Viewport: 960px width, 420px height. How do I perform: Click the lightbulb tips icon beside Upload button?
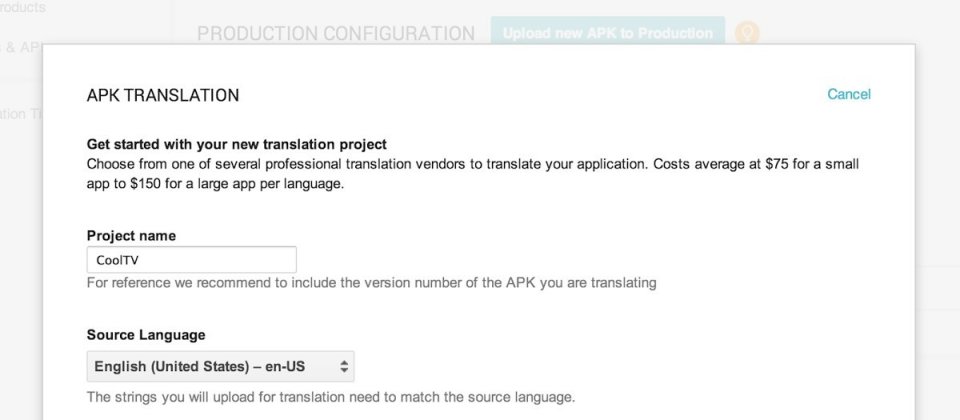point(746,33)
